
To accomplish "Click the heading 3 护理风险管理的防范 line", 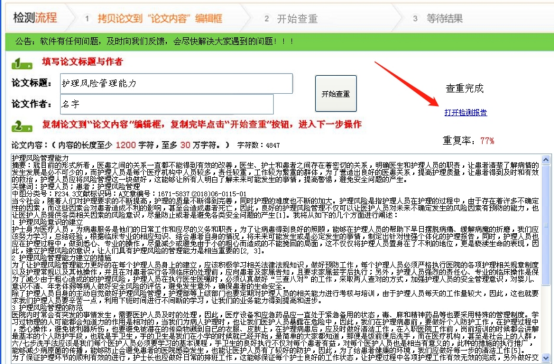I will pos(47,307).
